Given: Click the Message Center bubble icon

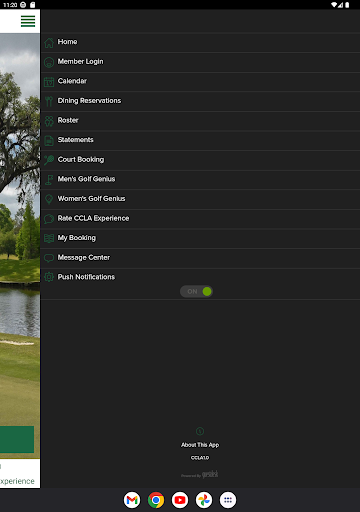Looking at the screenshot, I should pos(49,258).
